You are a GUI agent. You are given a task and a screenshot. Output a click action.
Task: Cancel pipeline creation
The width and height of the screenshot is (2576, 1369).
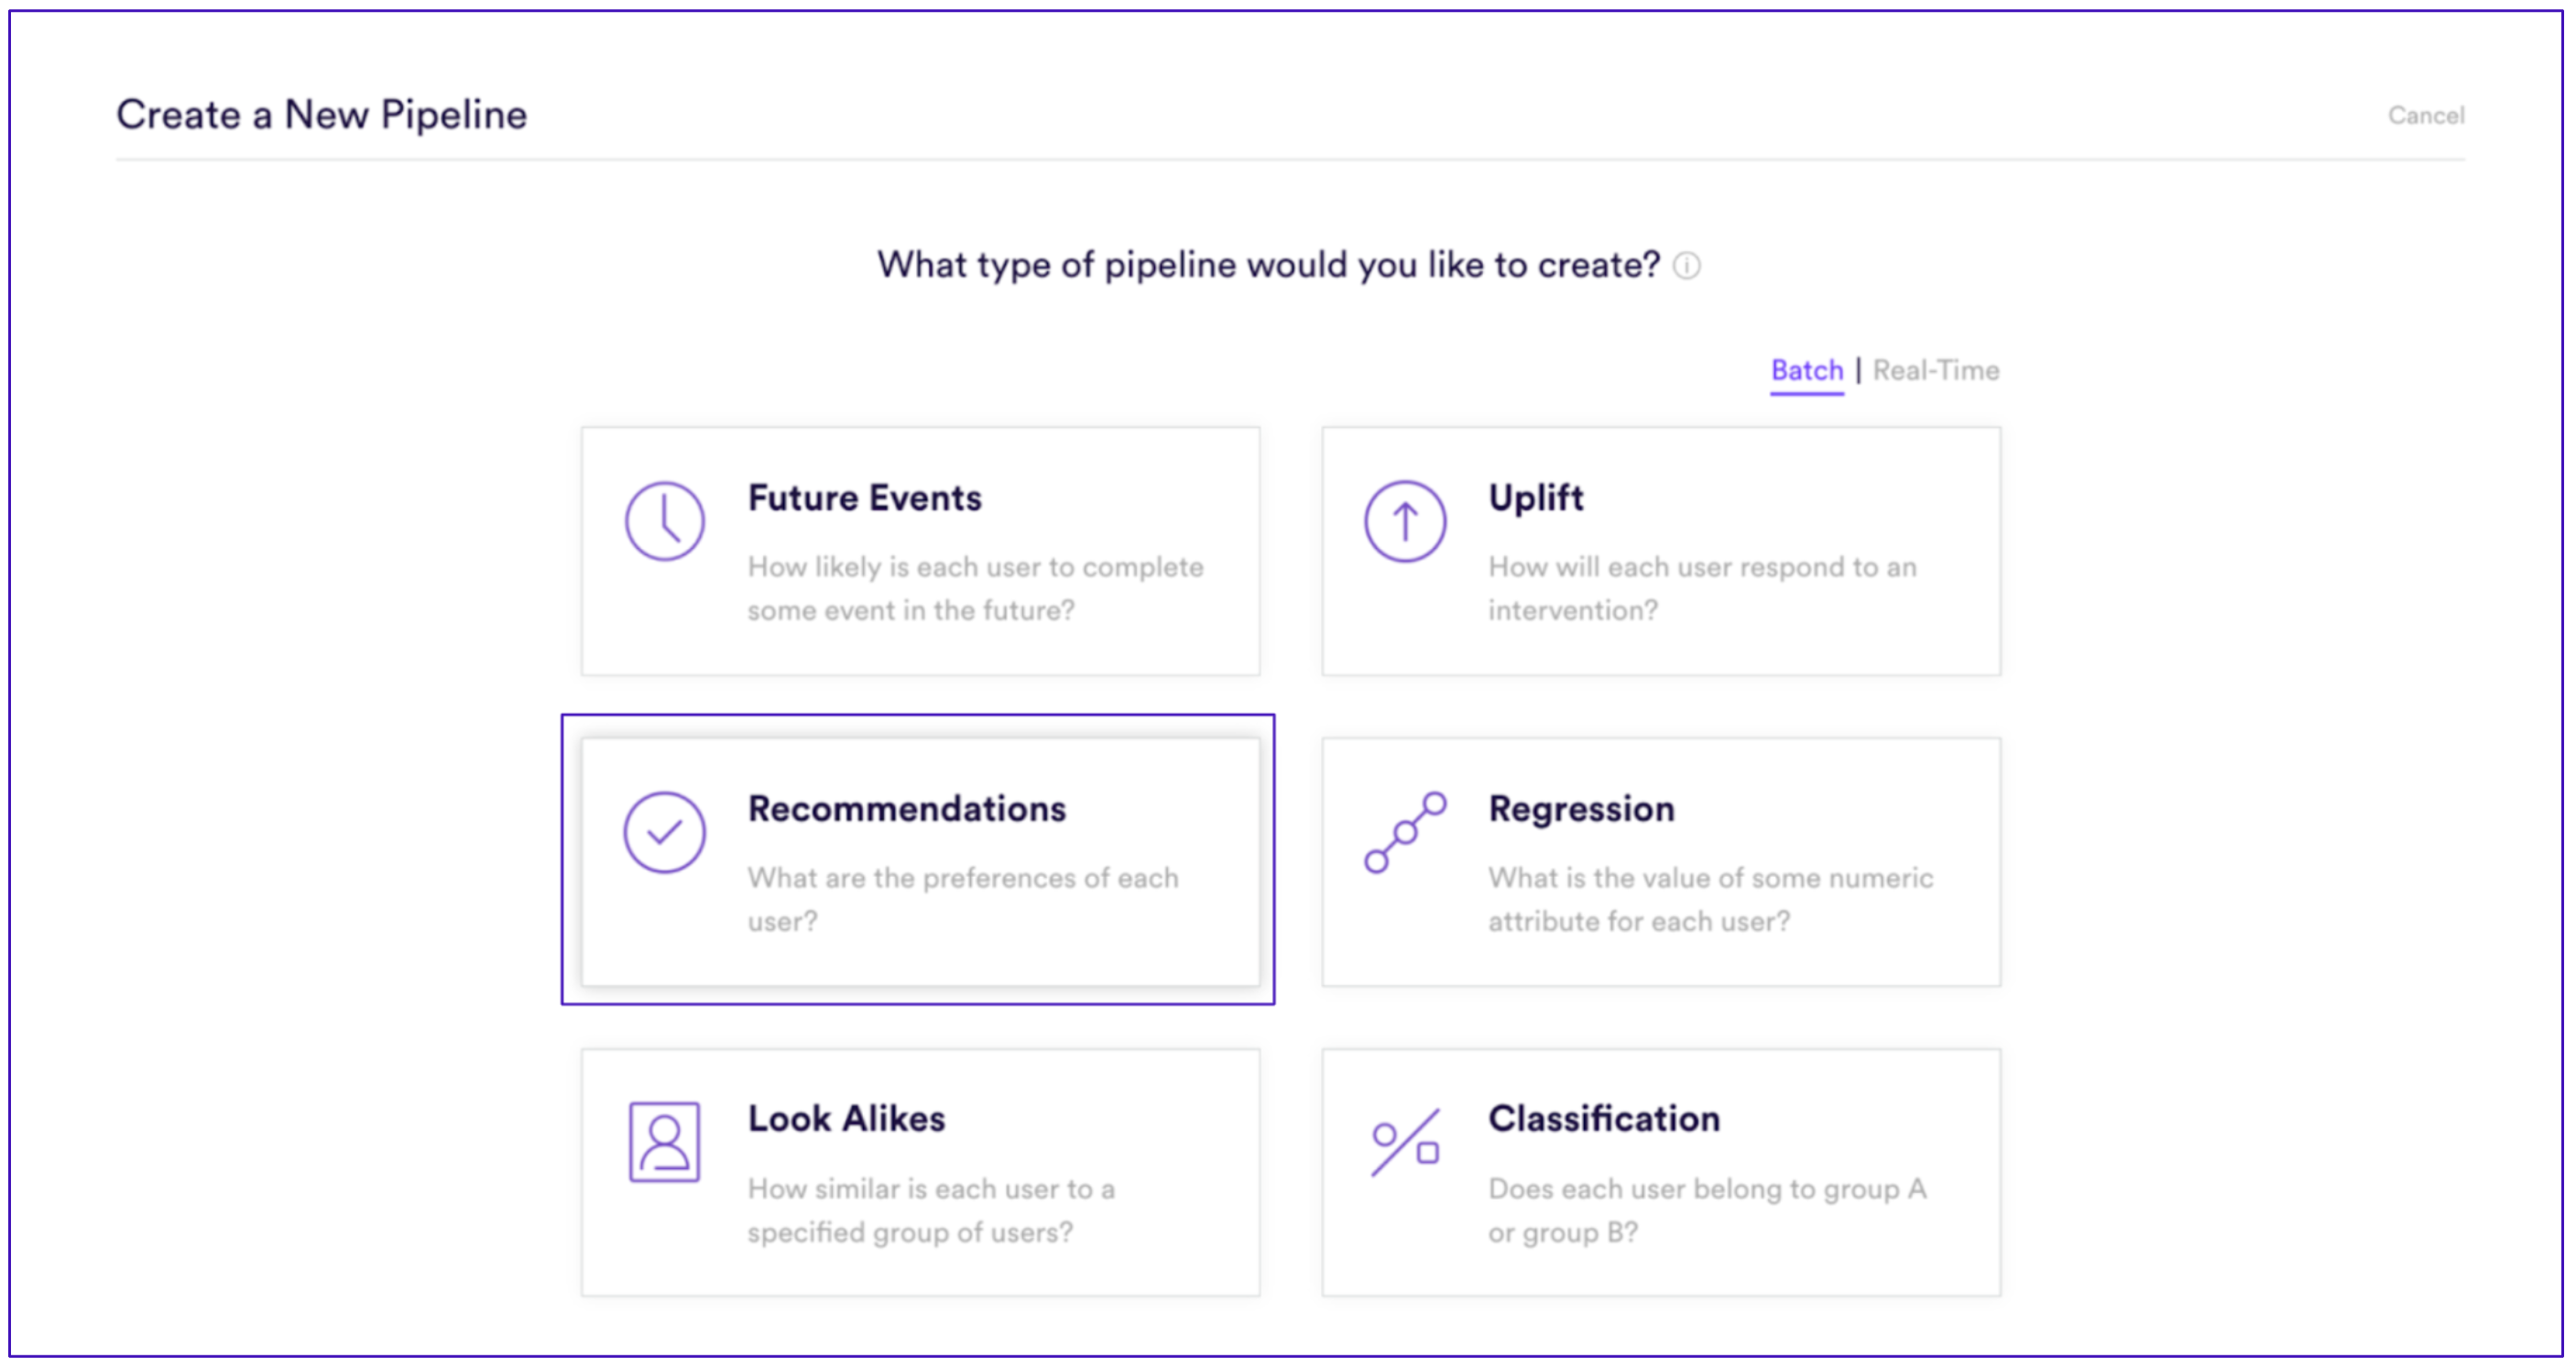coord(2426,116)
